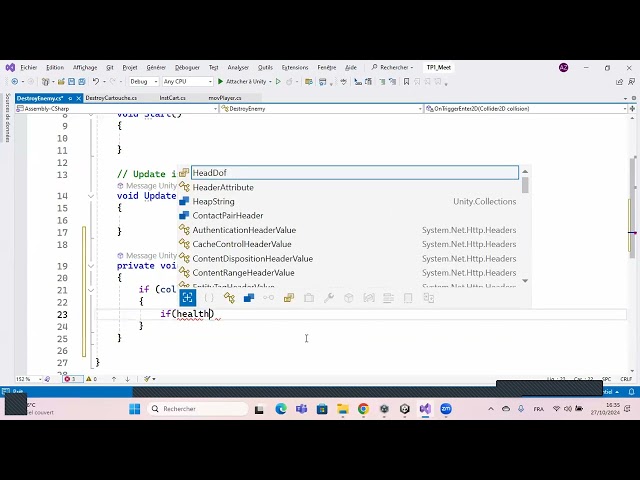Go to previous issue arrow

(x=114, y=379)
